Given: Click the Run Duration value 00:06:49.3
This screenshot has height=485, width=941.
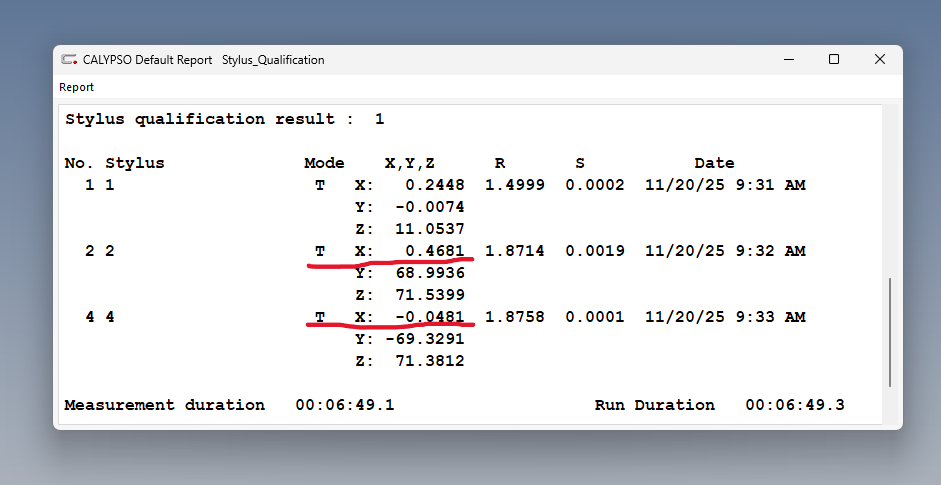Looking at the screenshot, I should [795, 405].
